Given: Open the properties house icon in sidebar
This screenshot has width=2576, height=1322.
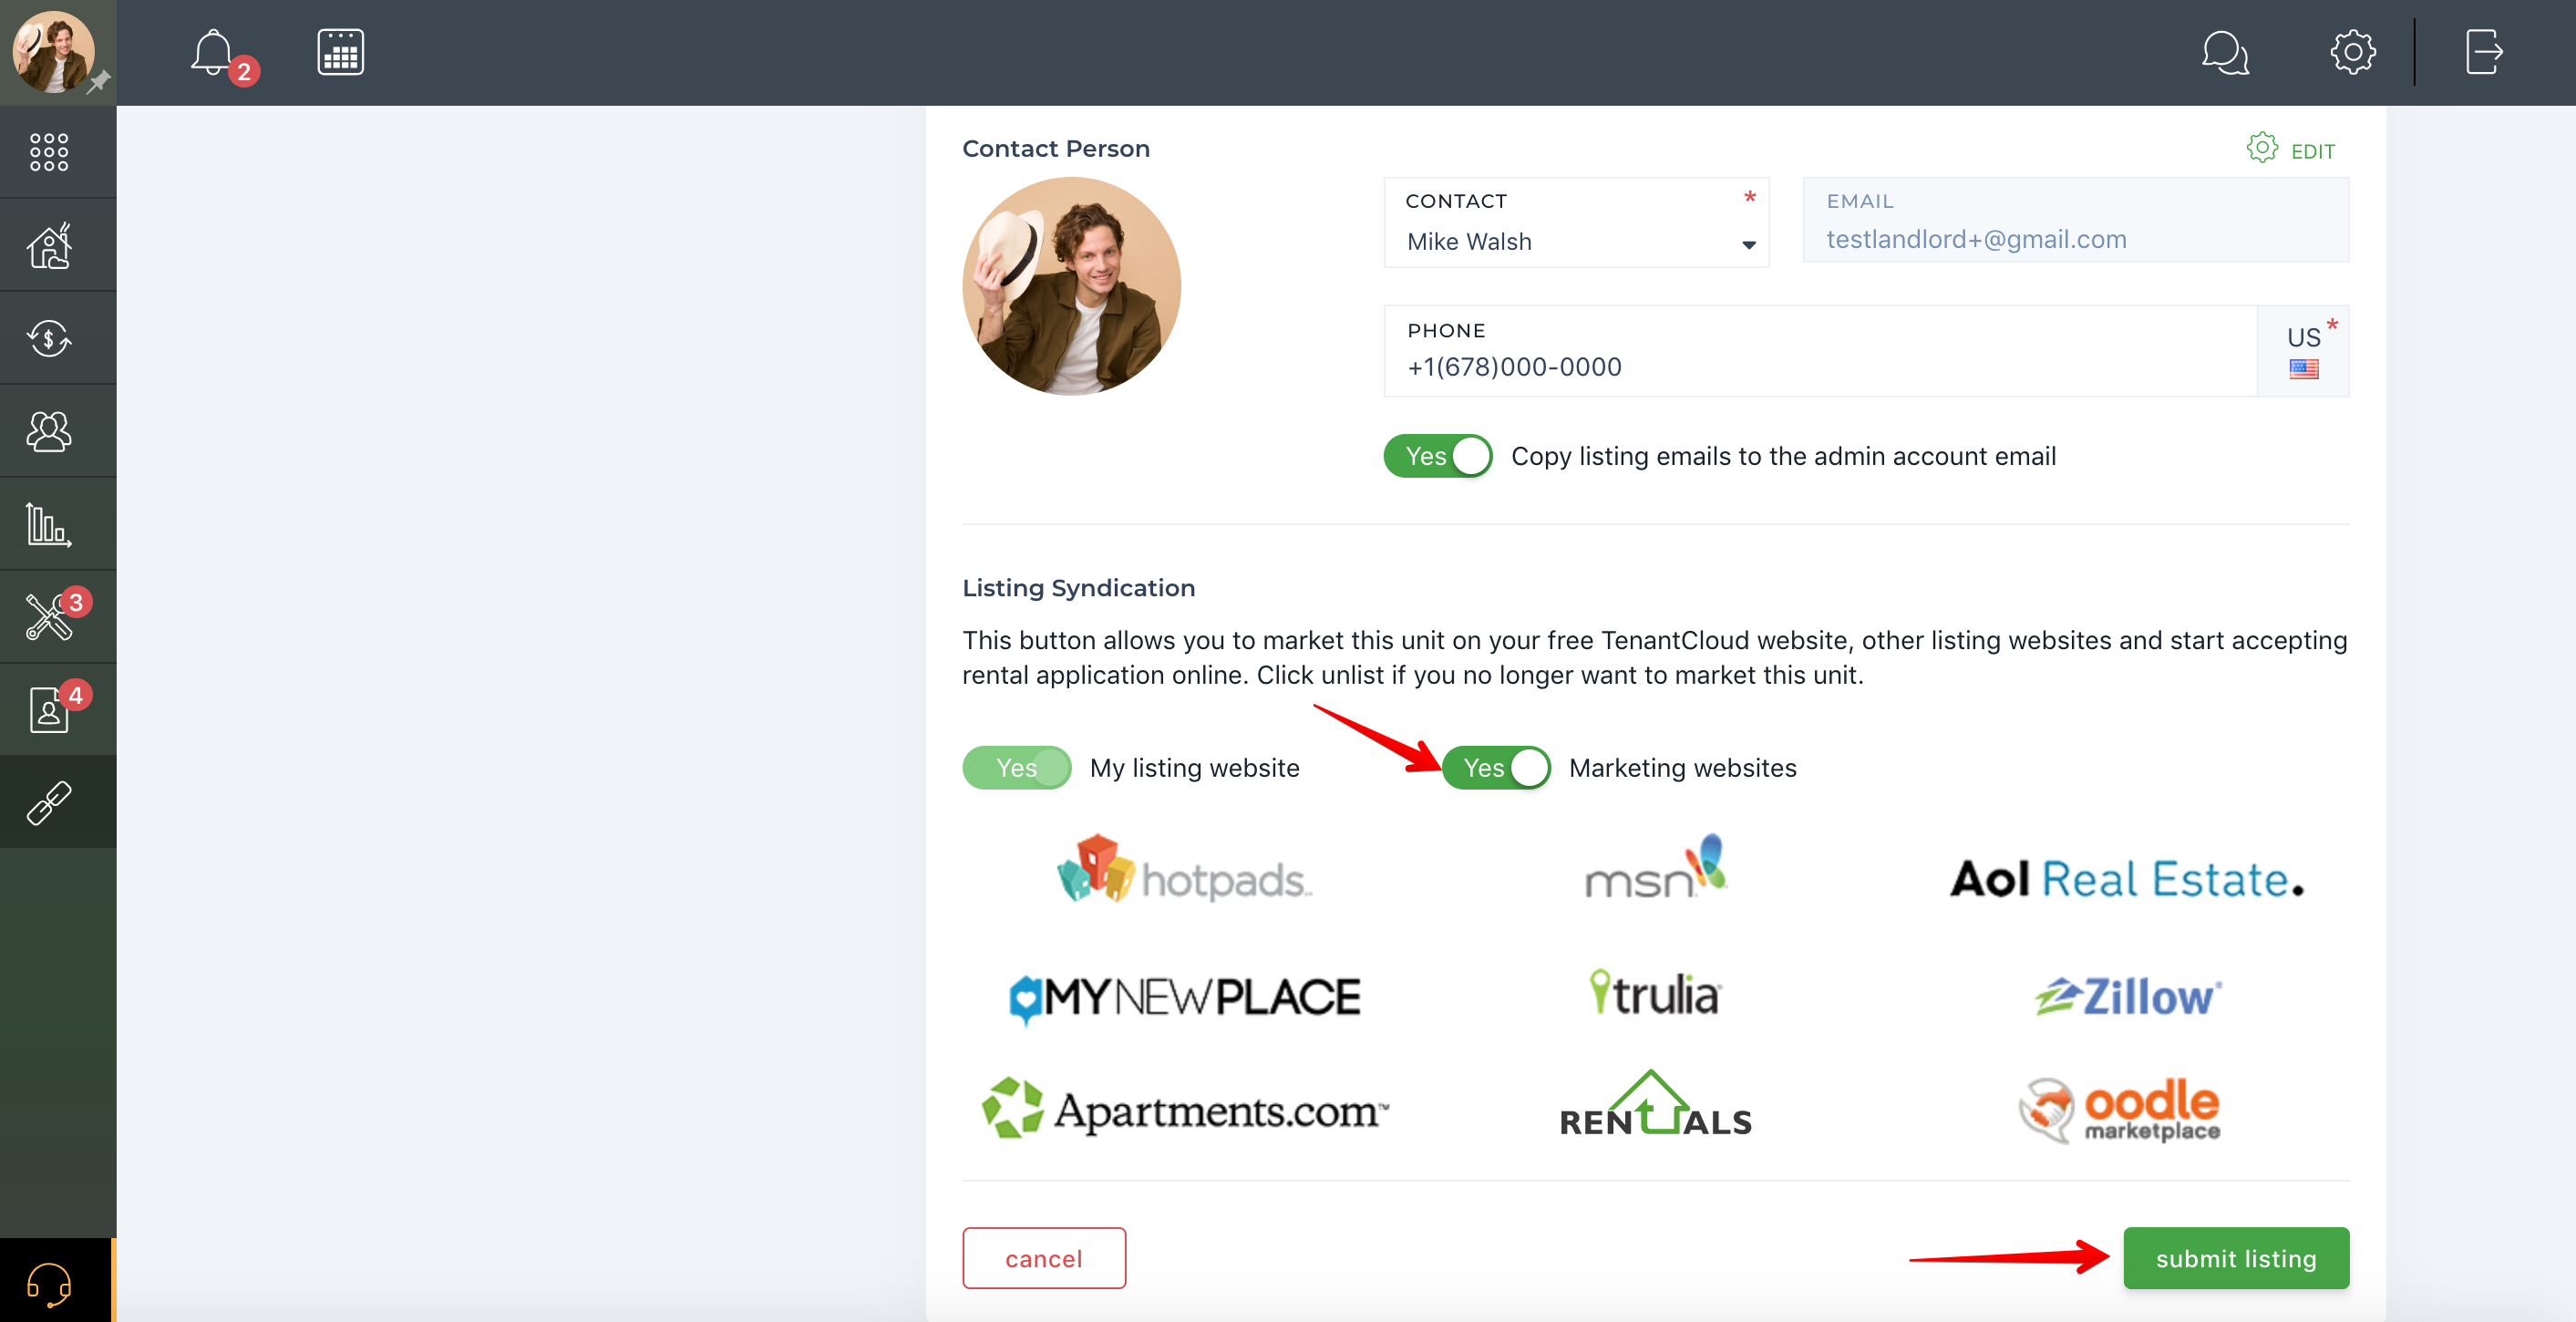Looking at the screenshot, I should 49,246.
